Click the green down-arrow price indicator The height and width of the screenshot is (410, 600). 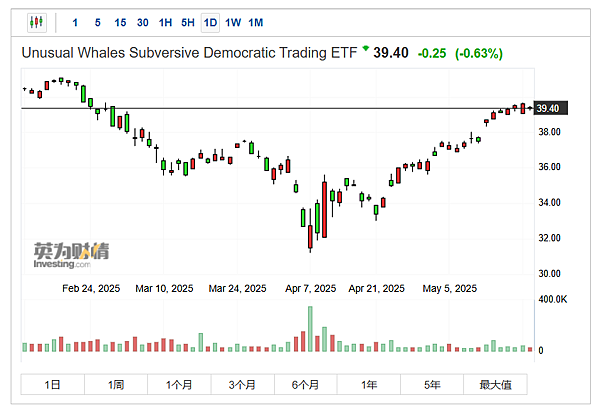pos(365,48)
